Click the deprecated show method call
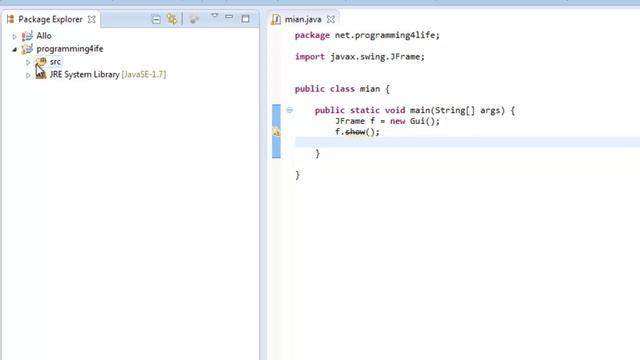Viewport: 640px width, 360px height. [355, 132]
